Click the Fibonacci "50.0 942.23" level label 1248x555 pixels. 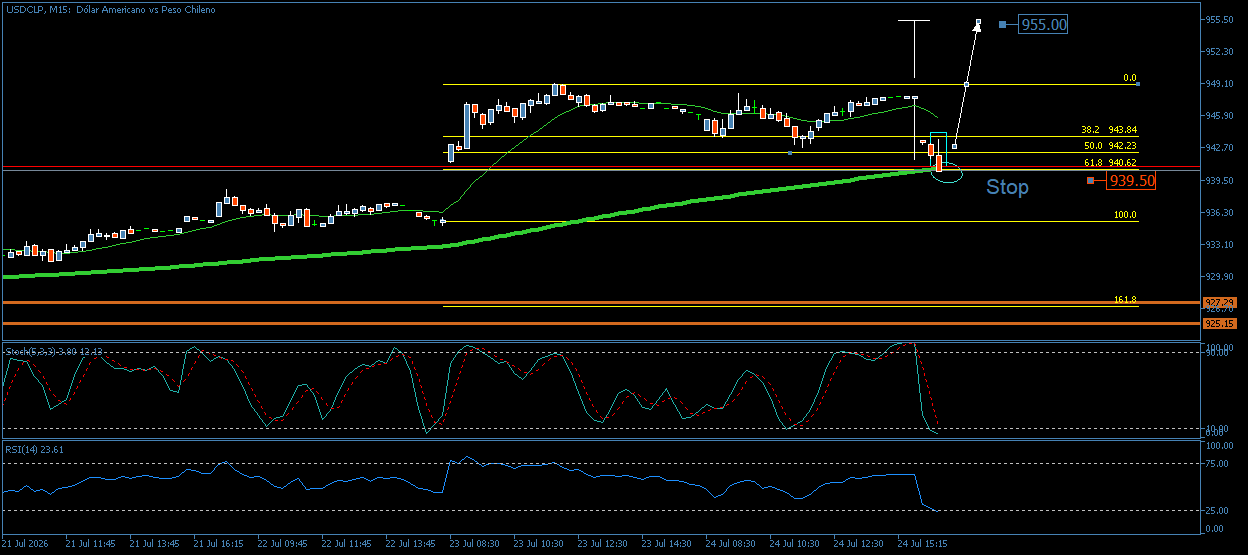[1109, 146]
